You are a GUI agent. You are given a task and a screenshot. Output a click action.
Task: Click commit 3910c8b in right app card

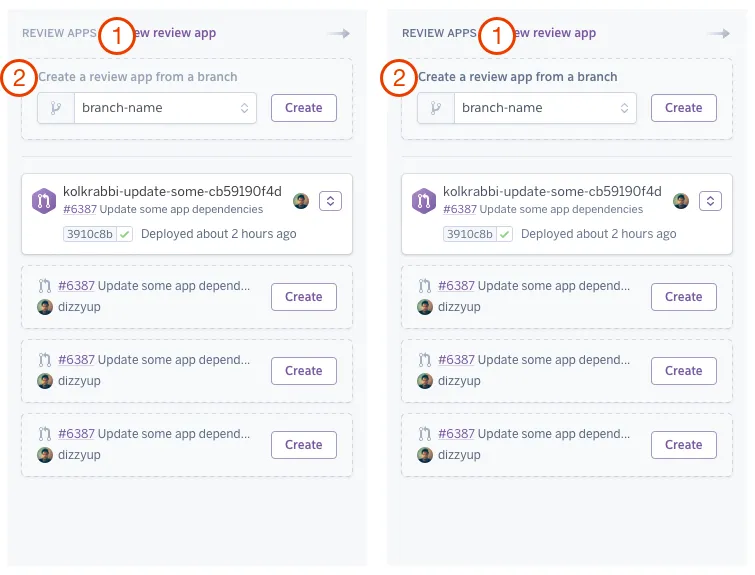pyautogui.click(x=470, y=234)
